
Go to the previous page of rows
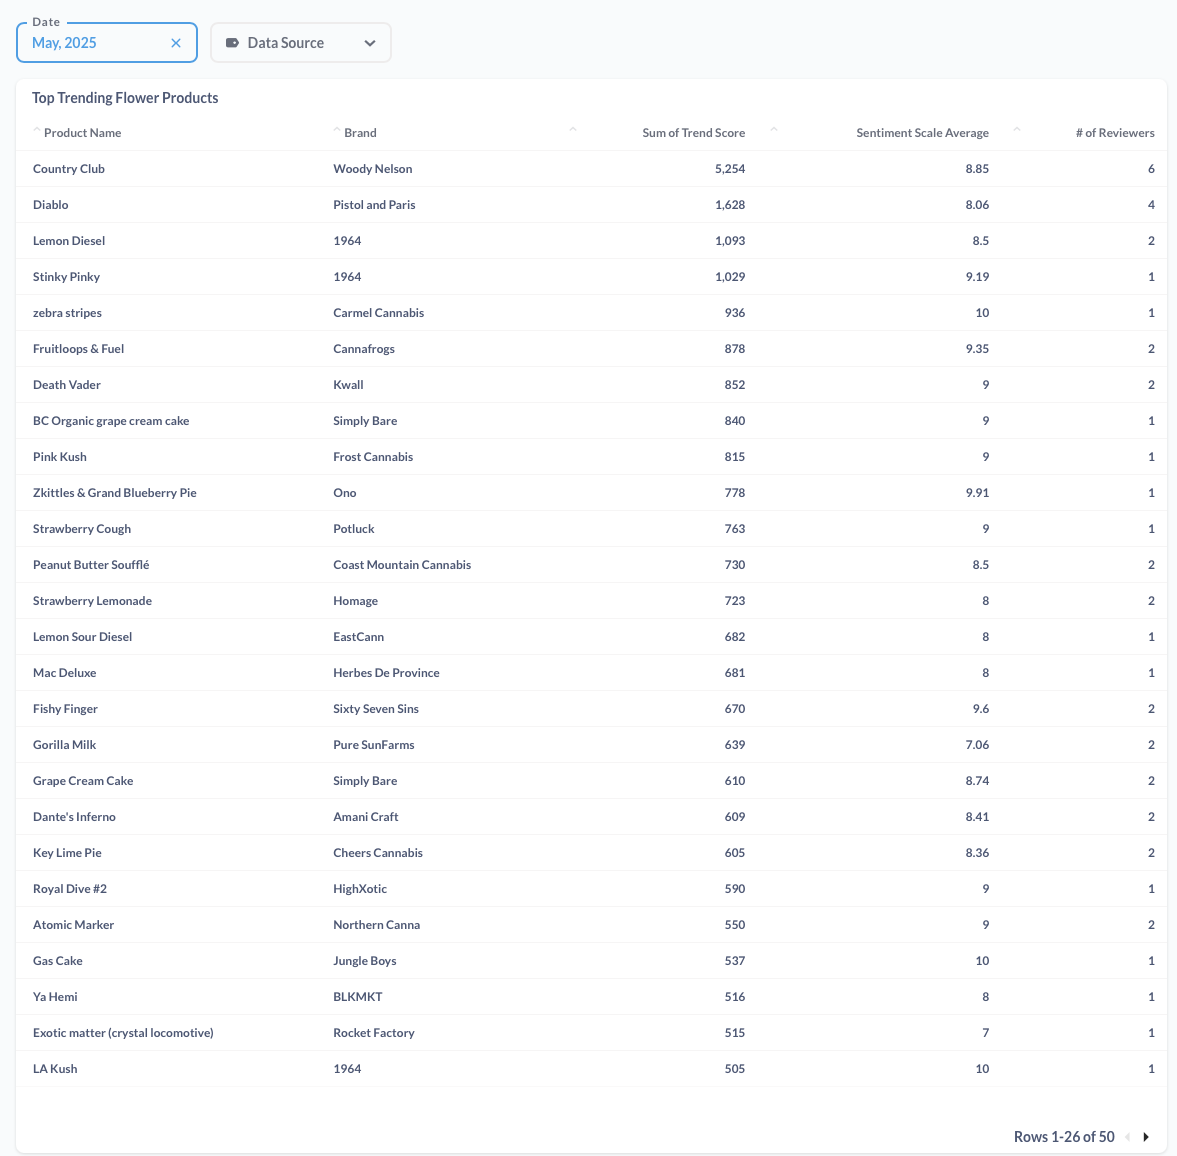(x=1127, y=1136)
